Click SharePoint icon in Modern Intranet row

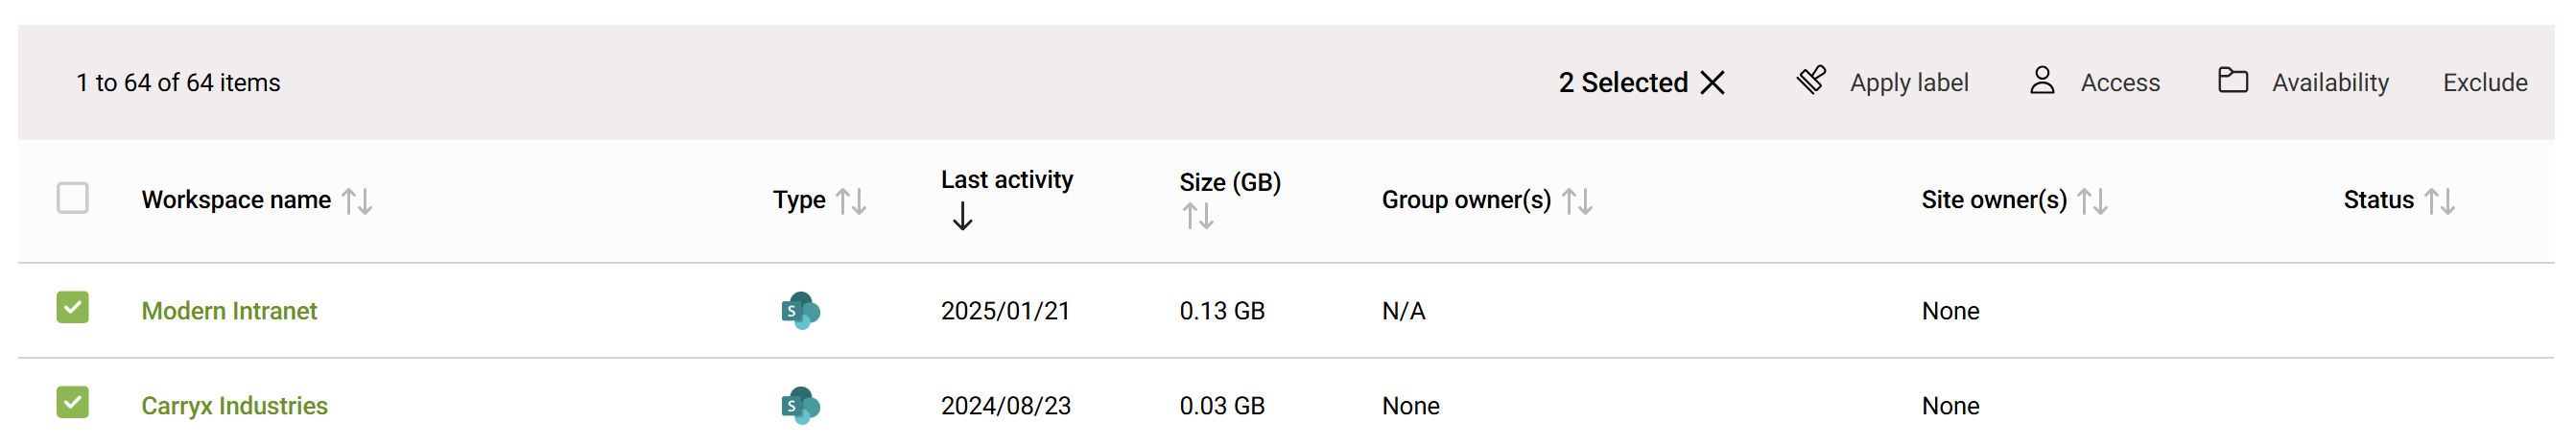pos(800,311)
